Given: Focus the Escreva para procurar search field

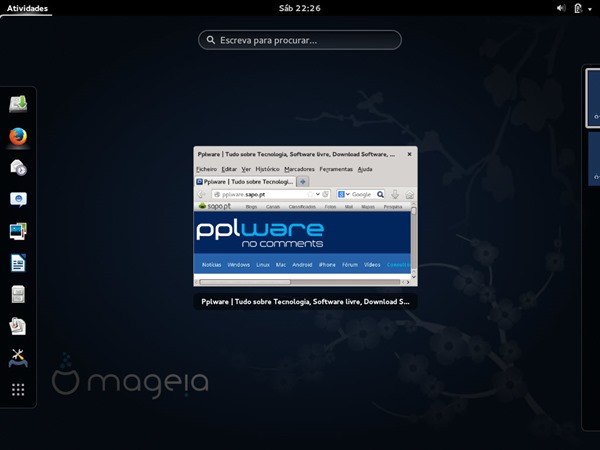Looking at the screenshot, I should point(300,40).
